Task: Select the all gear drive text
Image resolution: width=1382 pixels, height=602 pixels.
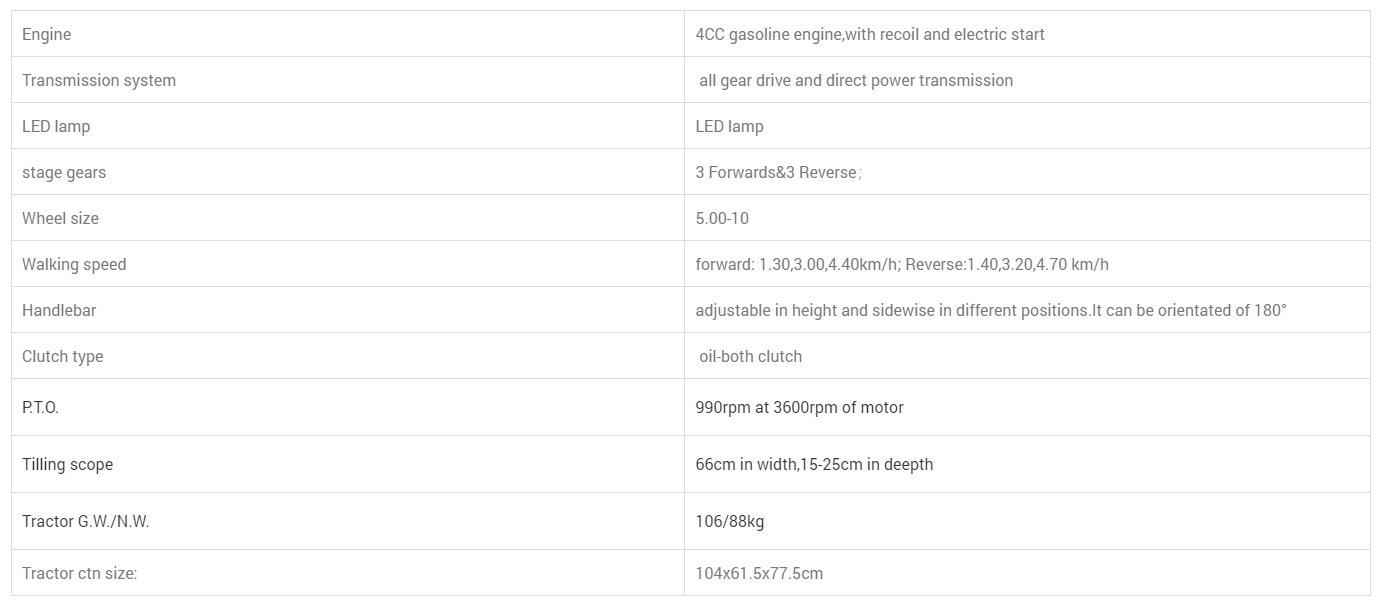Action: [856, 80]
